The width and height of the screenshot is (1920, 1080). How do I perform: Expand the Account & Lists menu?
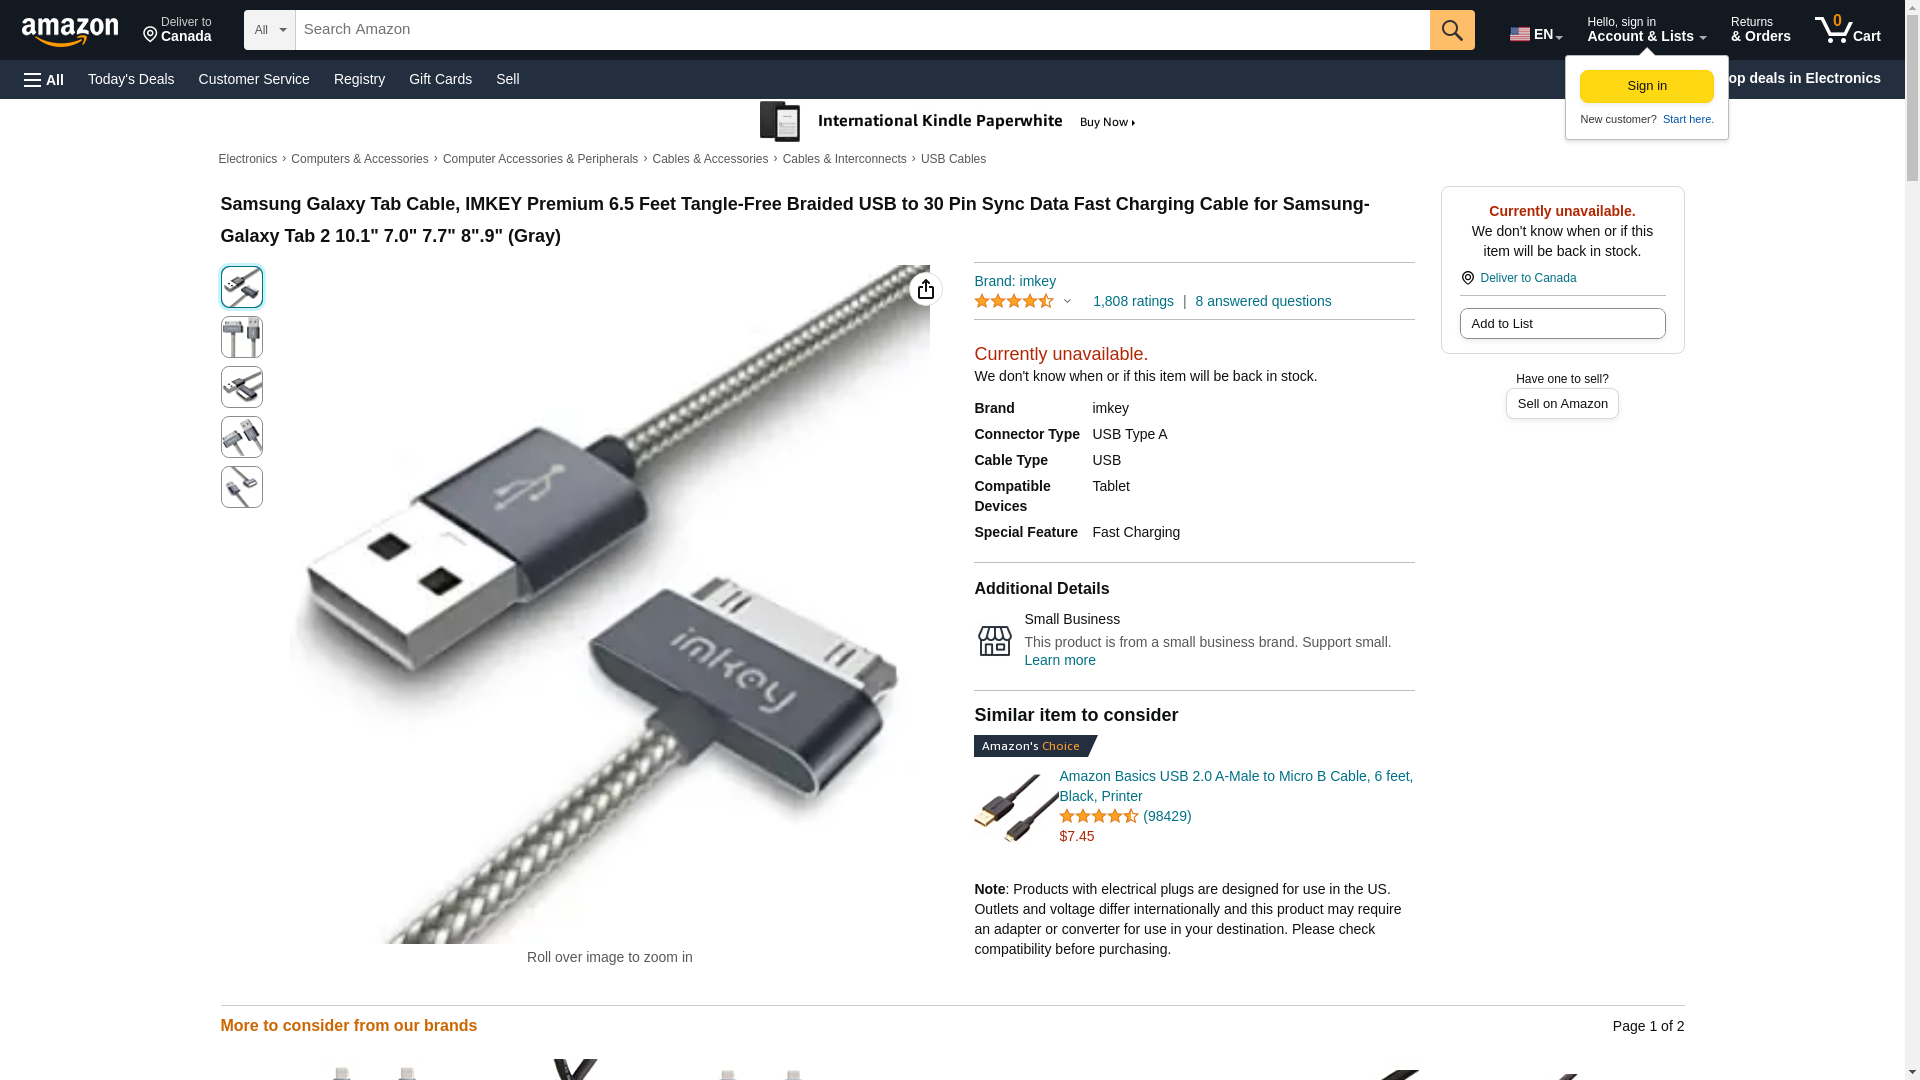pyautogui.click(x=1646, y=30)
